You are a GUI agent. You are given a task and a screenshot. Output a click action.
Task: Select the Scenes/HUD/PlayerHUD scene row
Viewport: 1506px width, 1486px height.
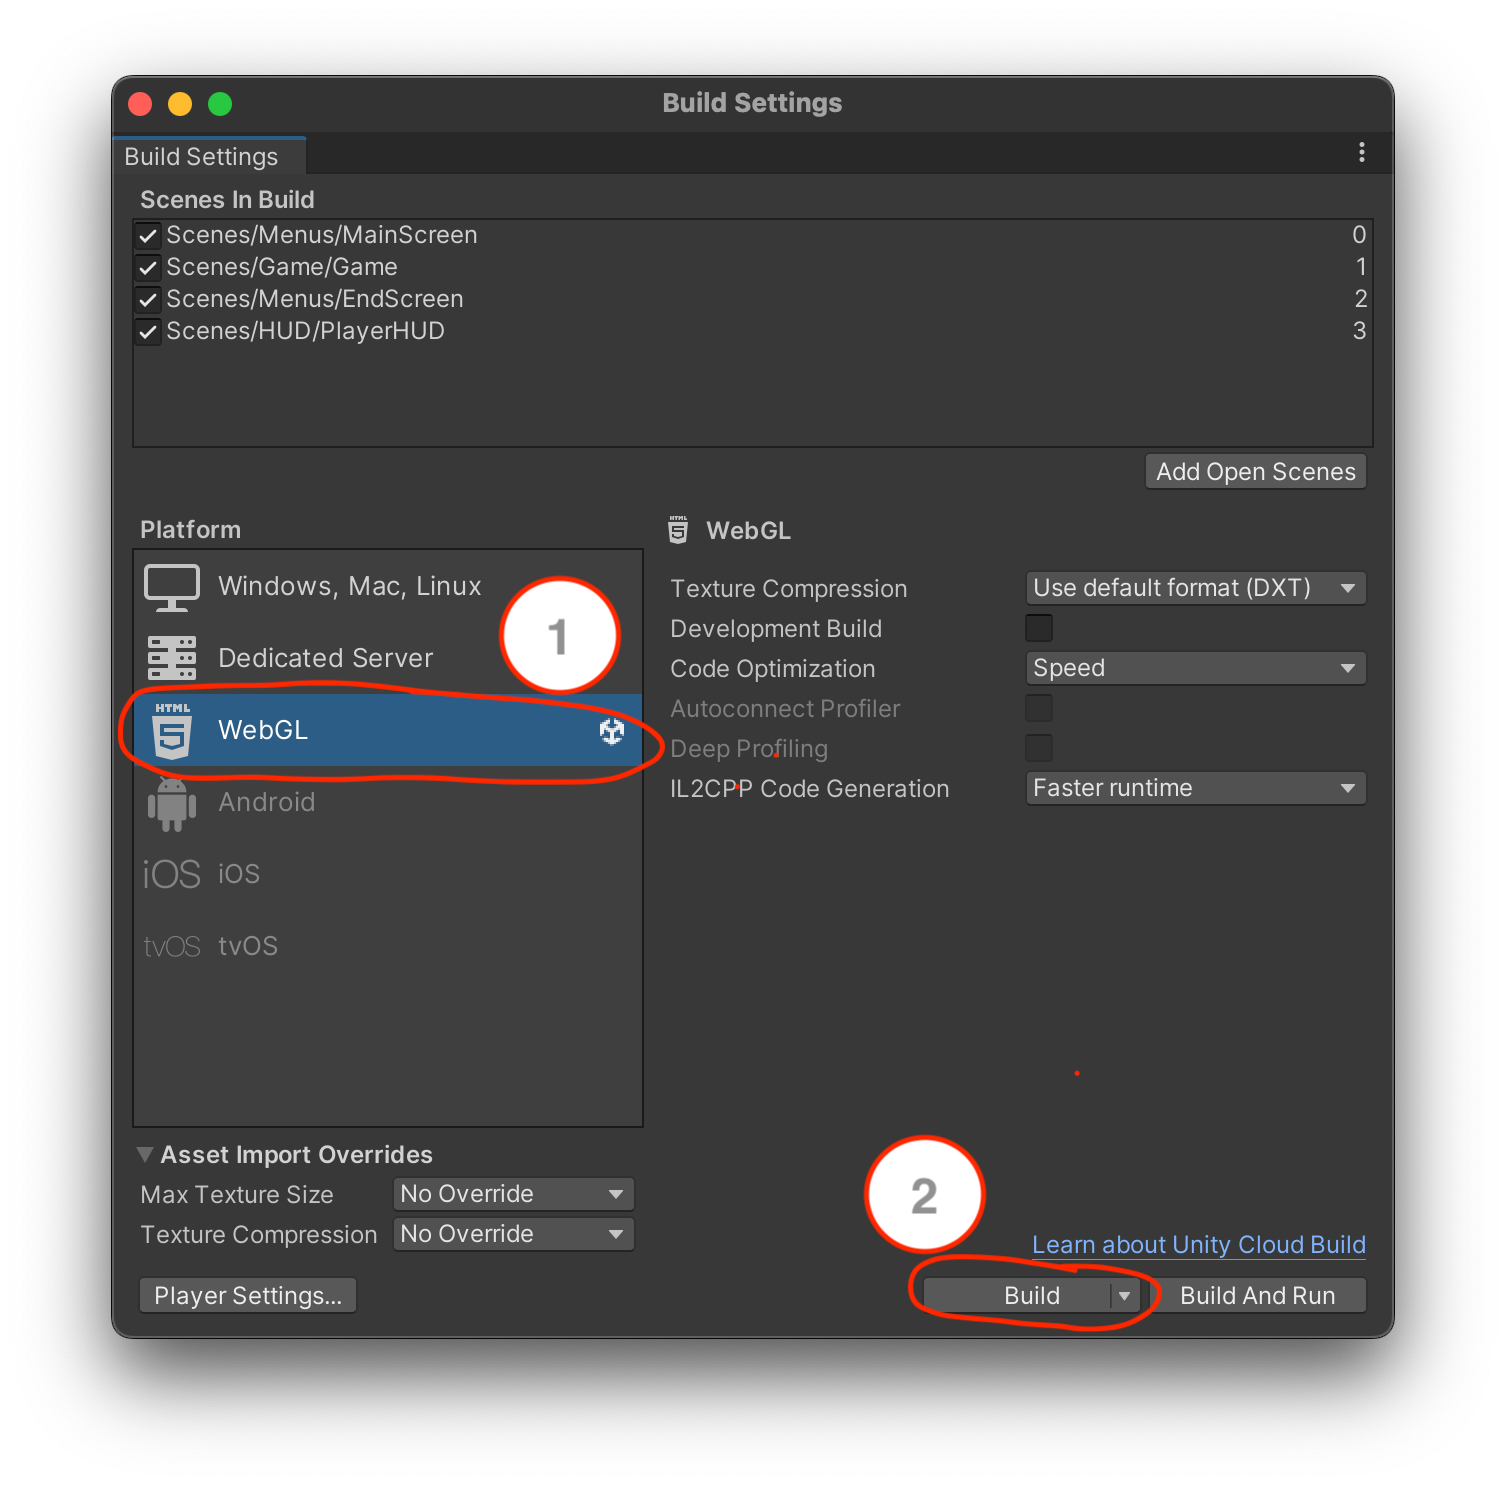point(753,331)
